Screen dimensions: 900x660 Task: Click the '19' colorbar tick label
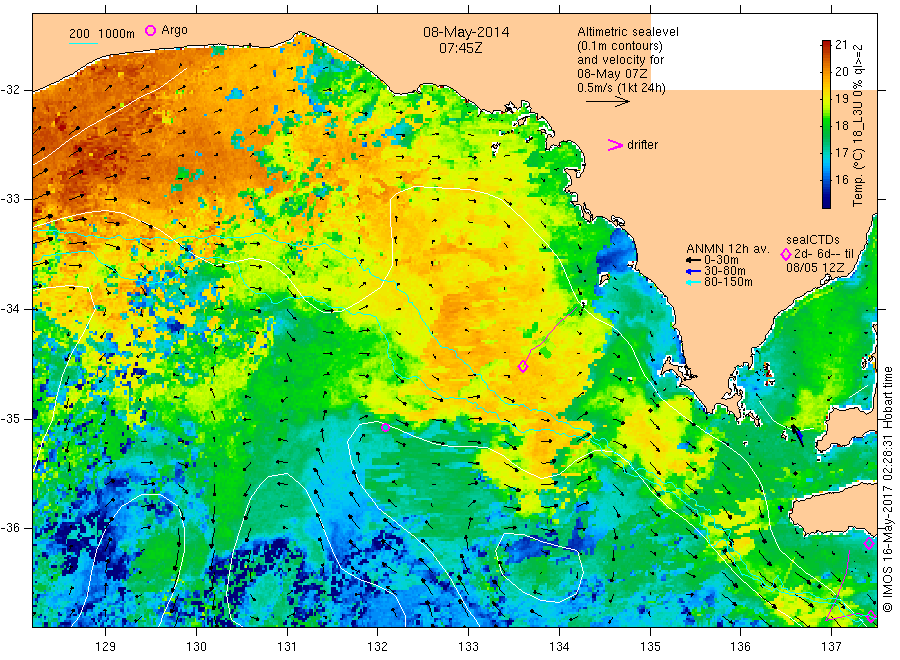[841, 98]
